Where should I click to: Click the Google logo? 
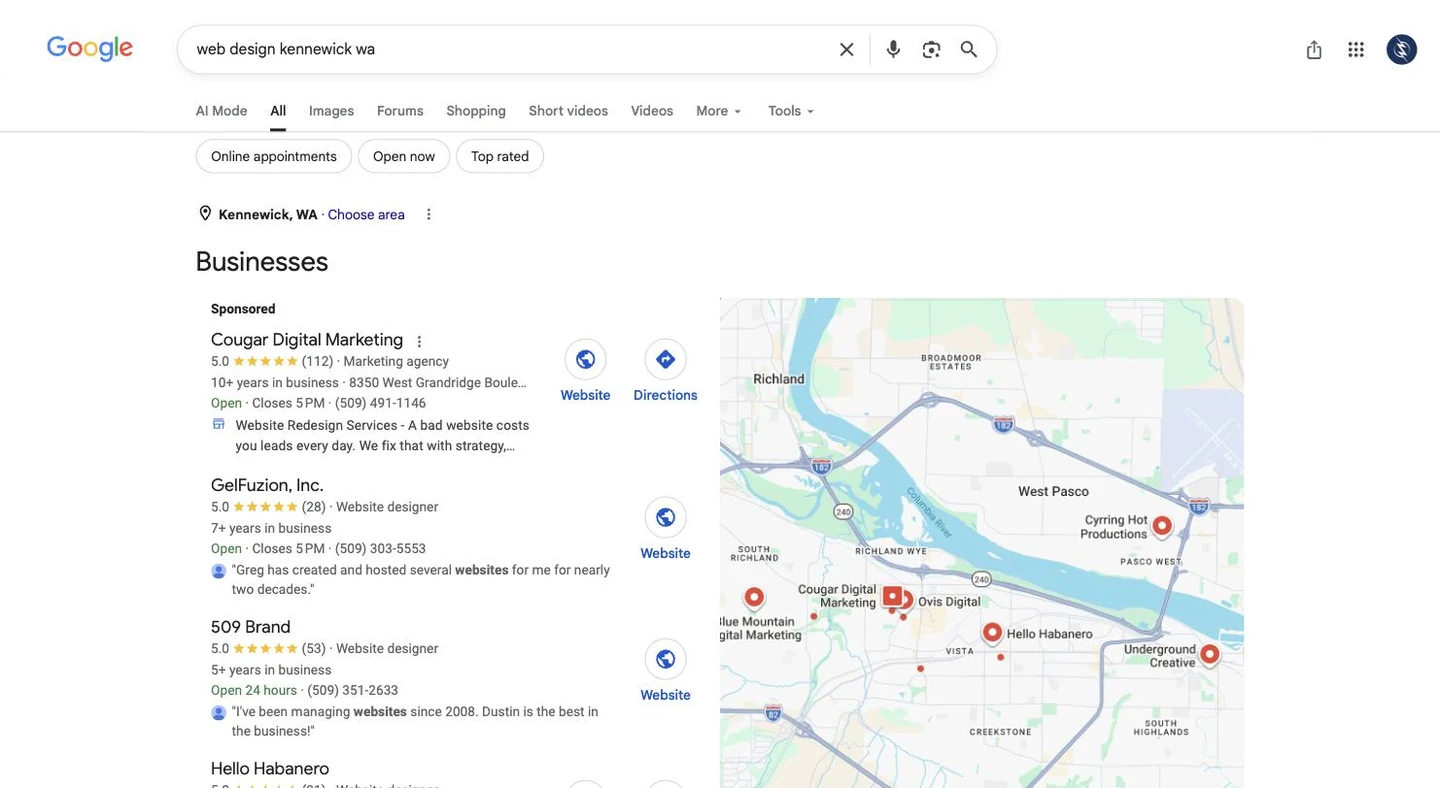point(90,48)
